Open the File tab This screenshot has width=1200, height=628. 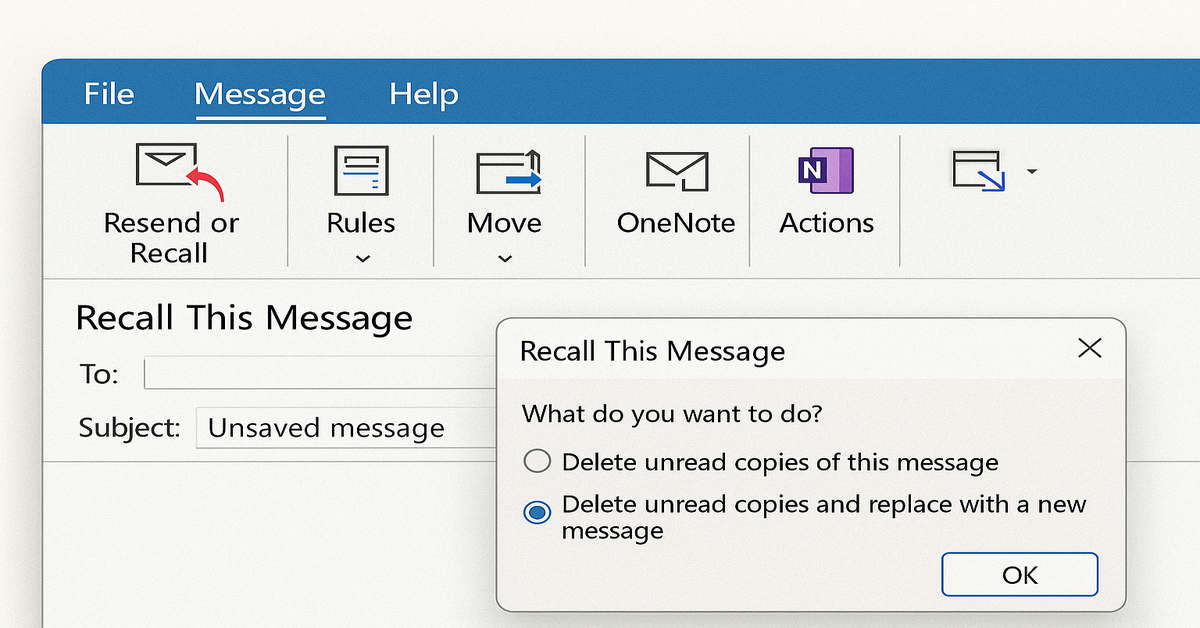[x=109, y=94]
